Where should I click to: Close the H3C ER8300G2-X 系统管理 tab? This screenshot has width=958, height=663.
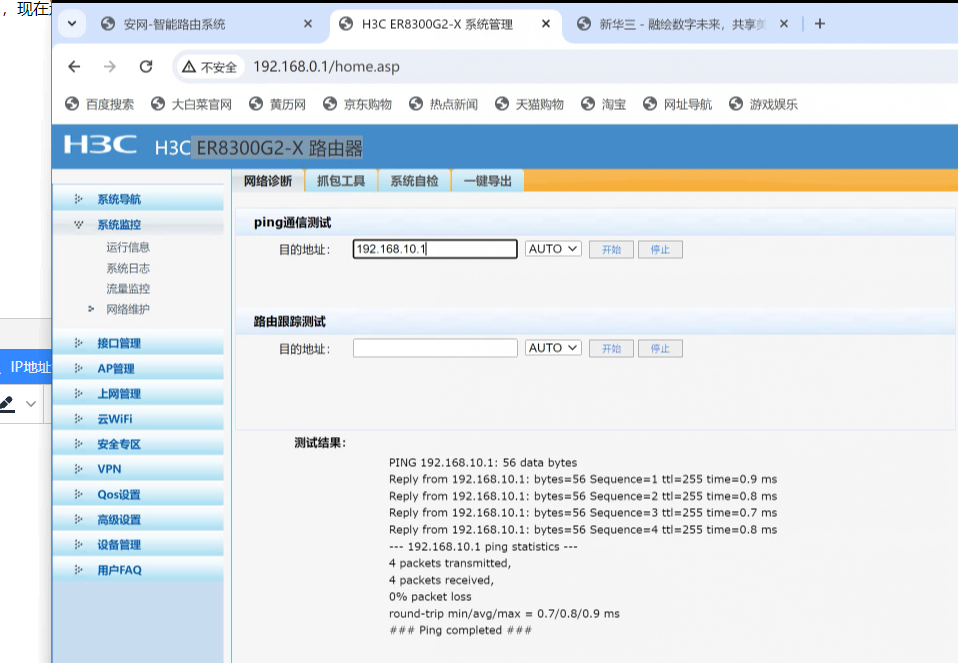(x=546, y=24)
